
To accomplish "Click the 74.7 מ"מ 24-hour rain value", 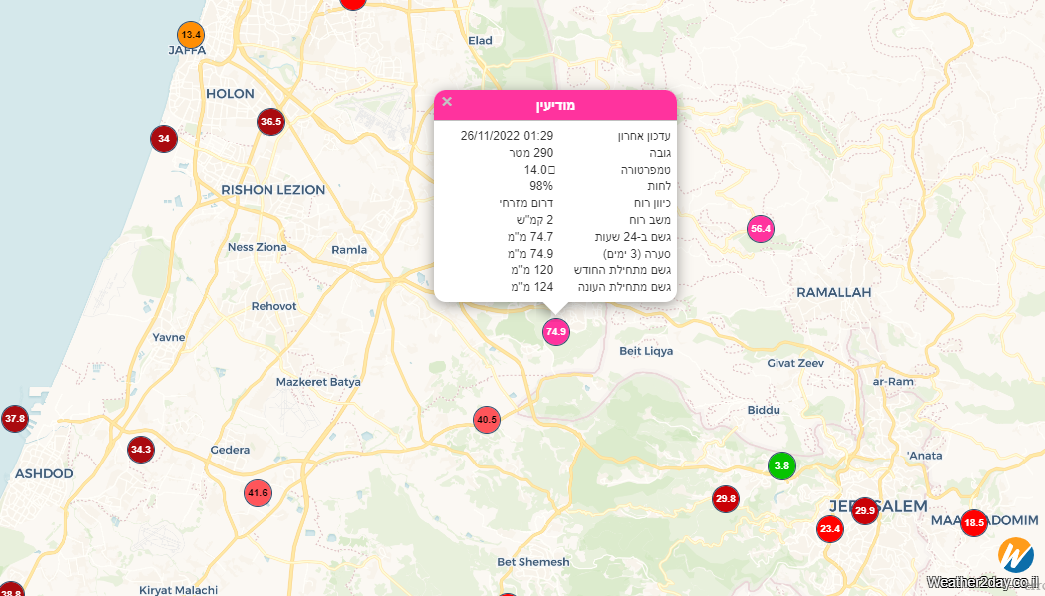I will coord(532,237).
